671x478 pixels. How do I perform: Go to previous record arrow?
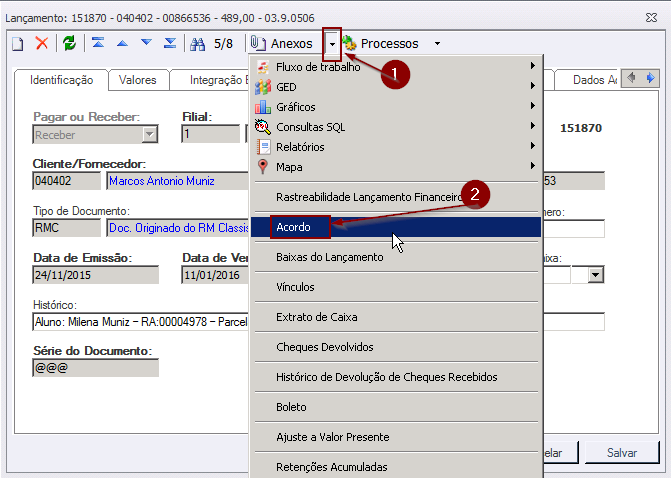pos(122,43)
